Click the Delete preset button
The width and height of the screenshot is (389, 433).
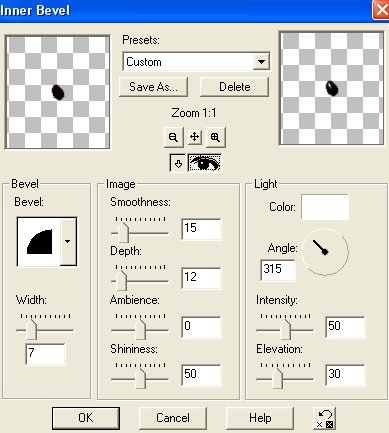coord(234,87)
